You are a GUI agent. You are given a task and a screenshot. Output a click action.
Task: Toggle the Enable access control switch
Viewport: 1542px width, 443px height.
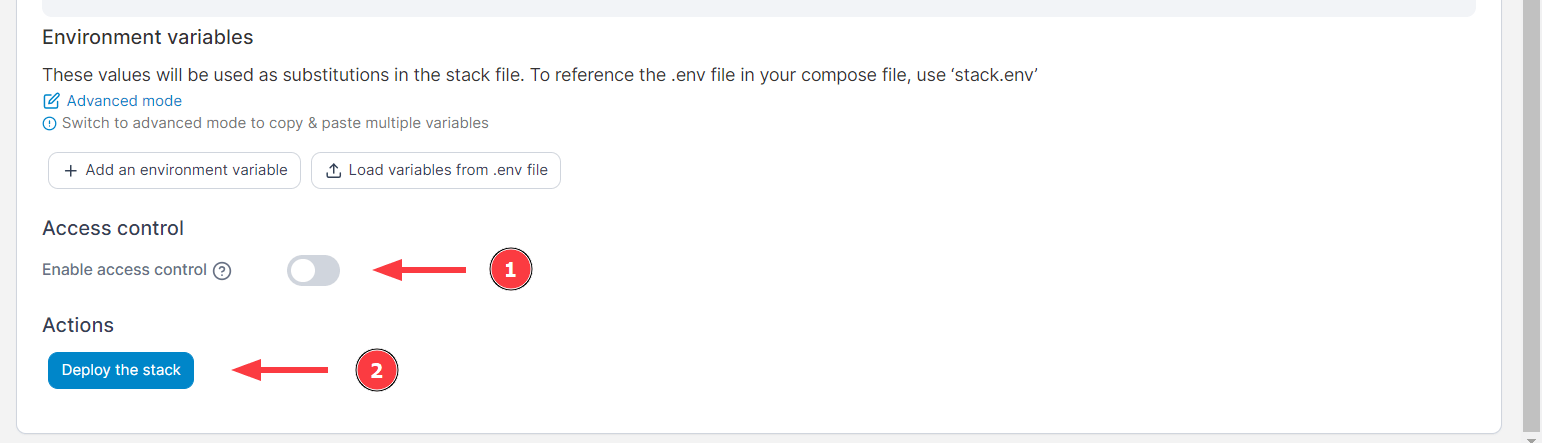coord(313,270)
